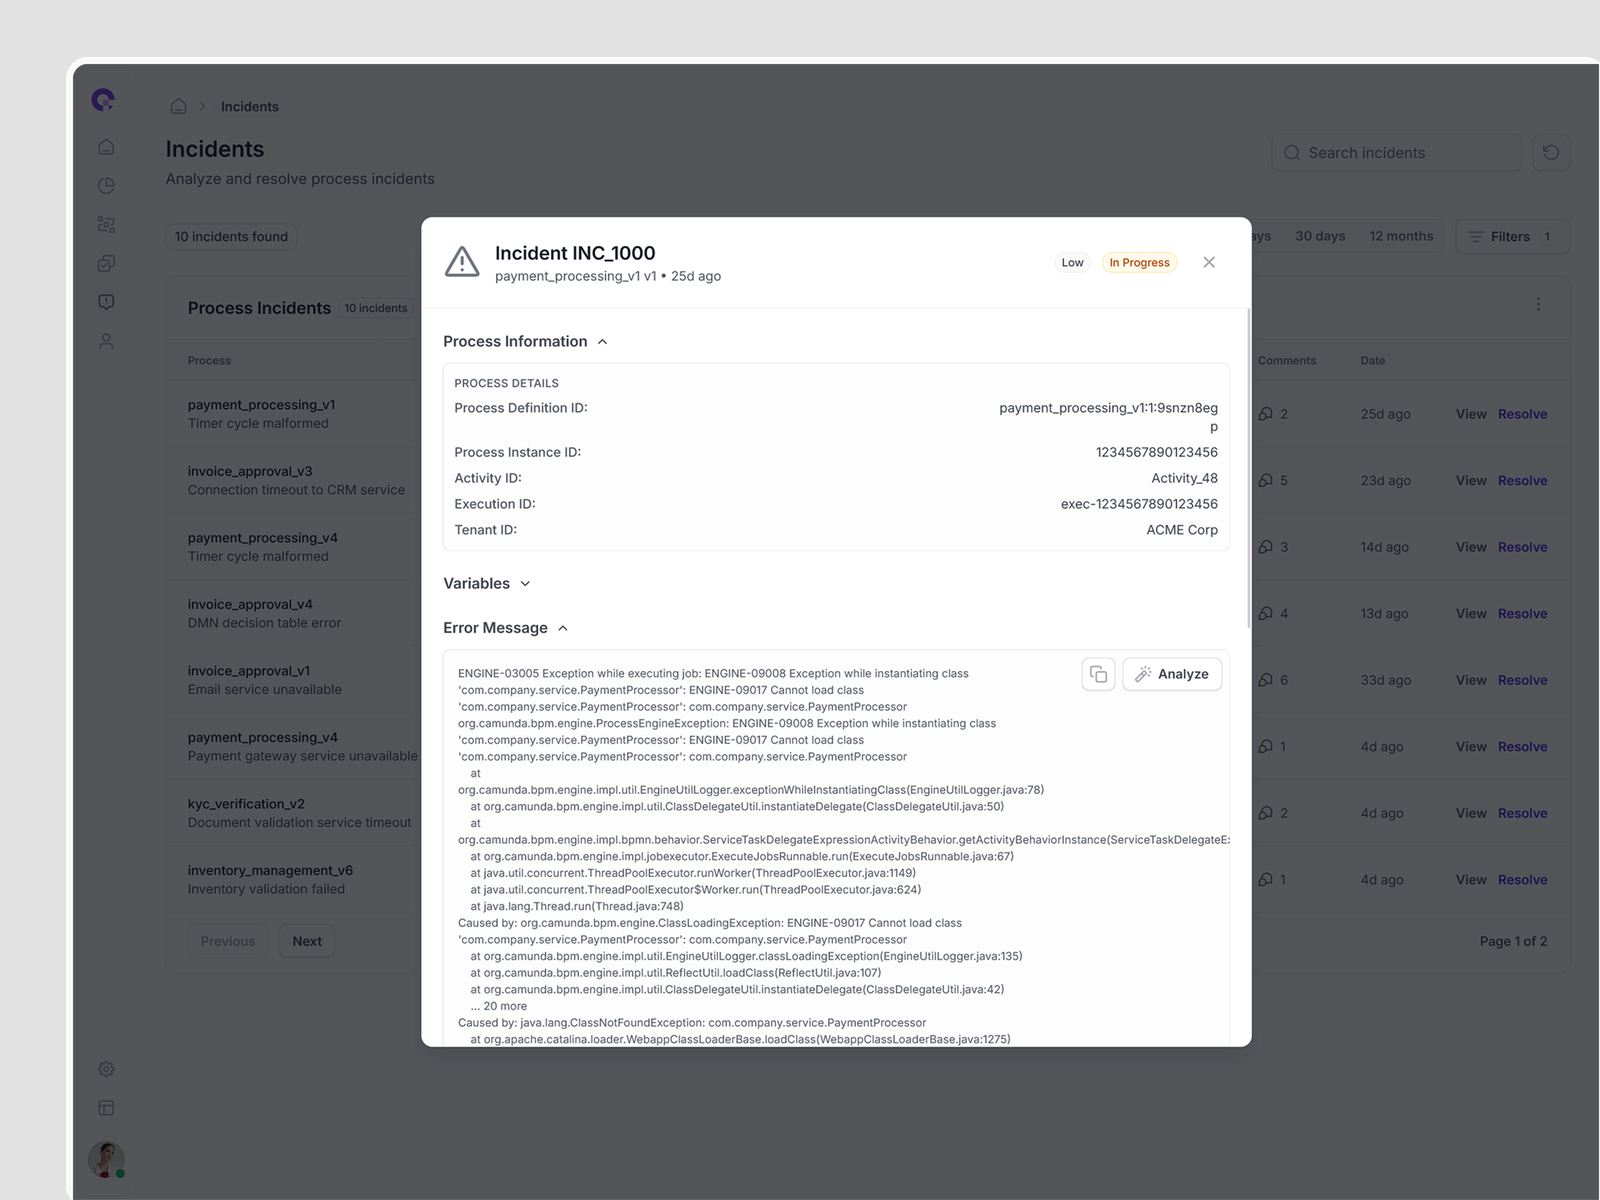This screenshot has height=1200, width=1600.
Task: Open the three-dot options menu
Action: pos(1539,304)
